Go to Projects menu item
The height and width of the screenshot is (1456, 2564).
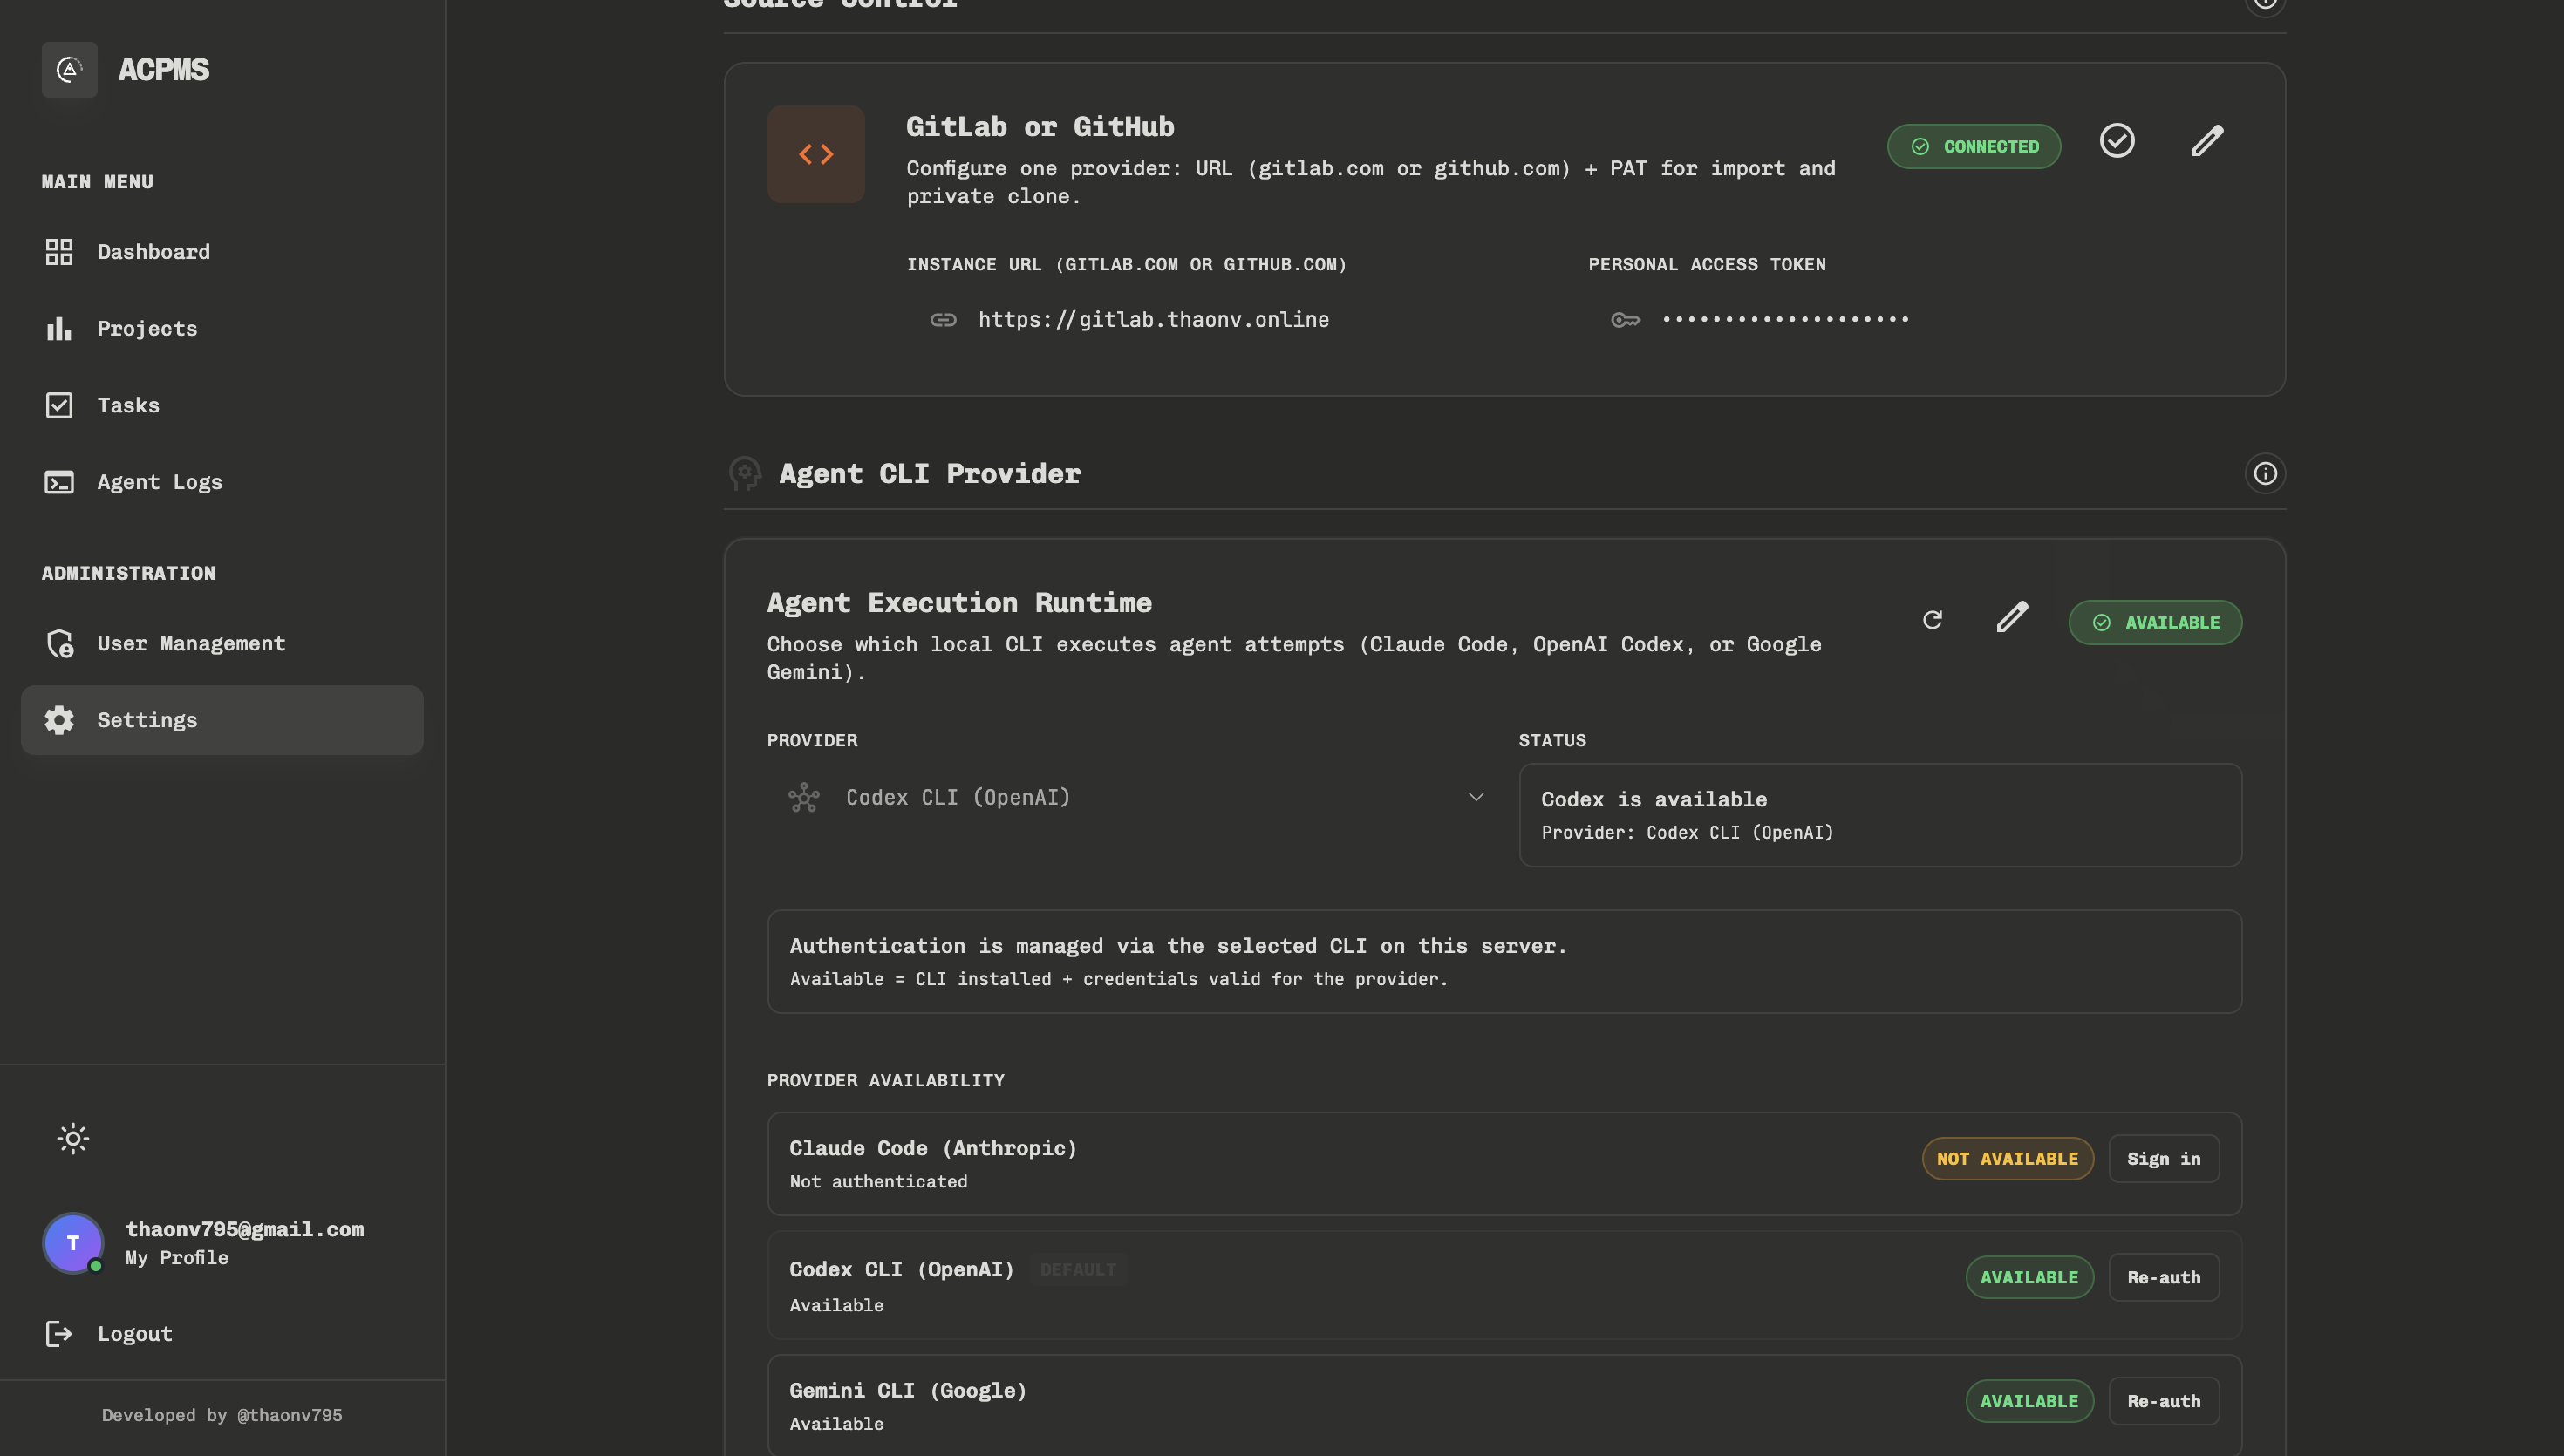147,328
